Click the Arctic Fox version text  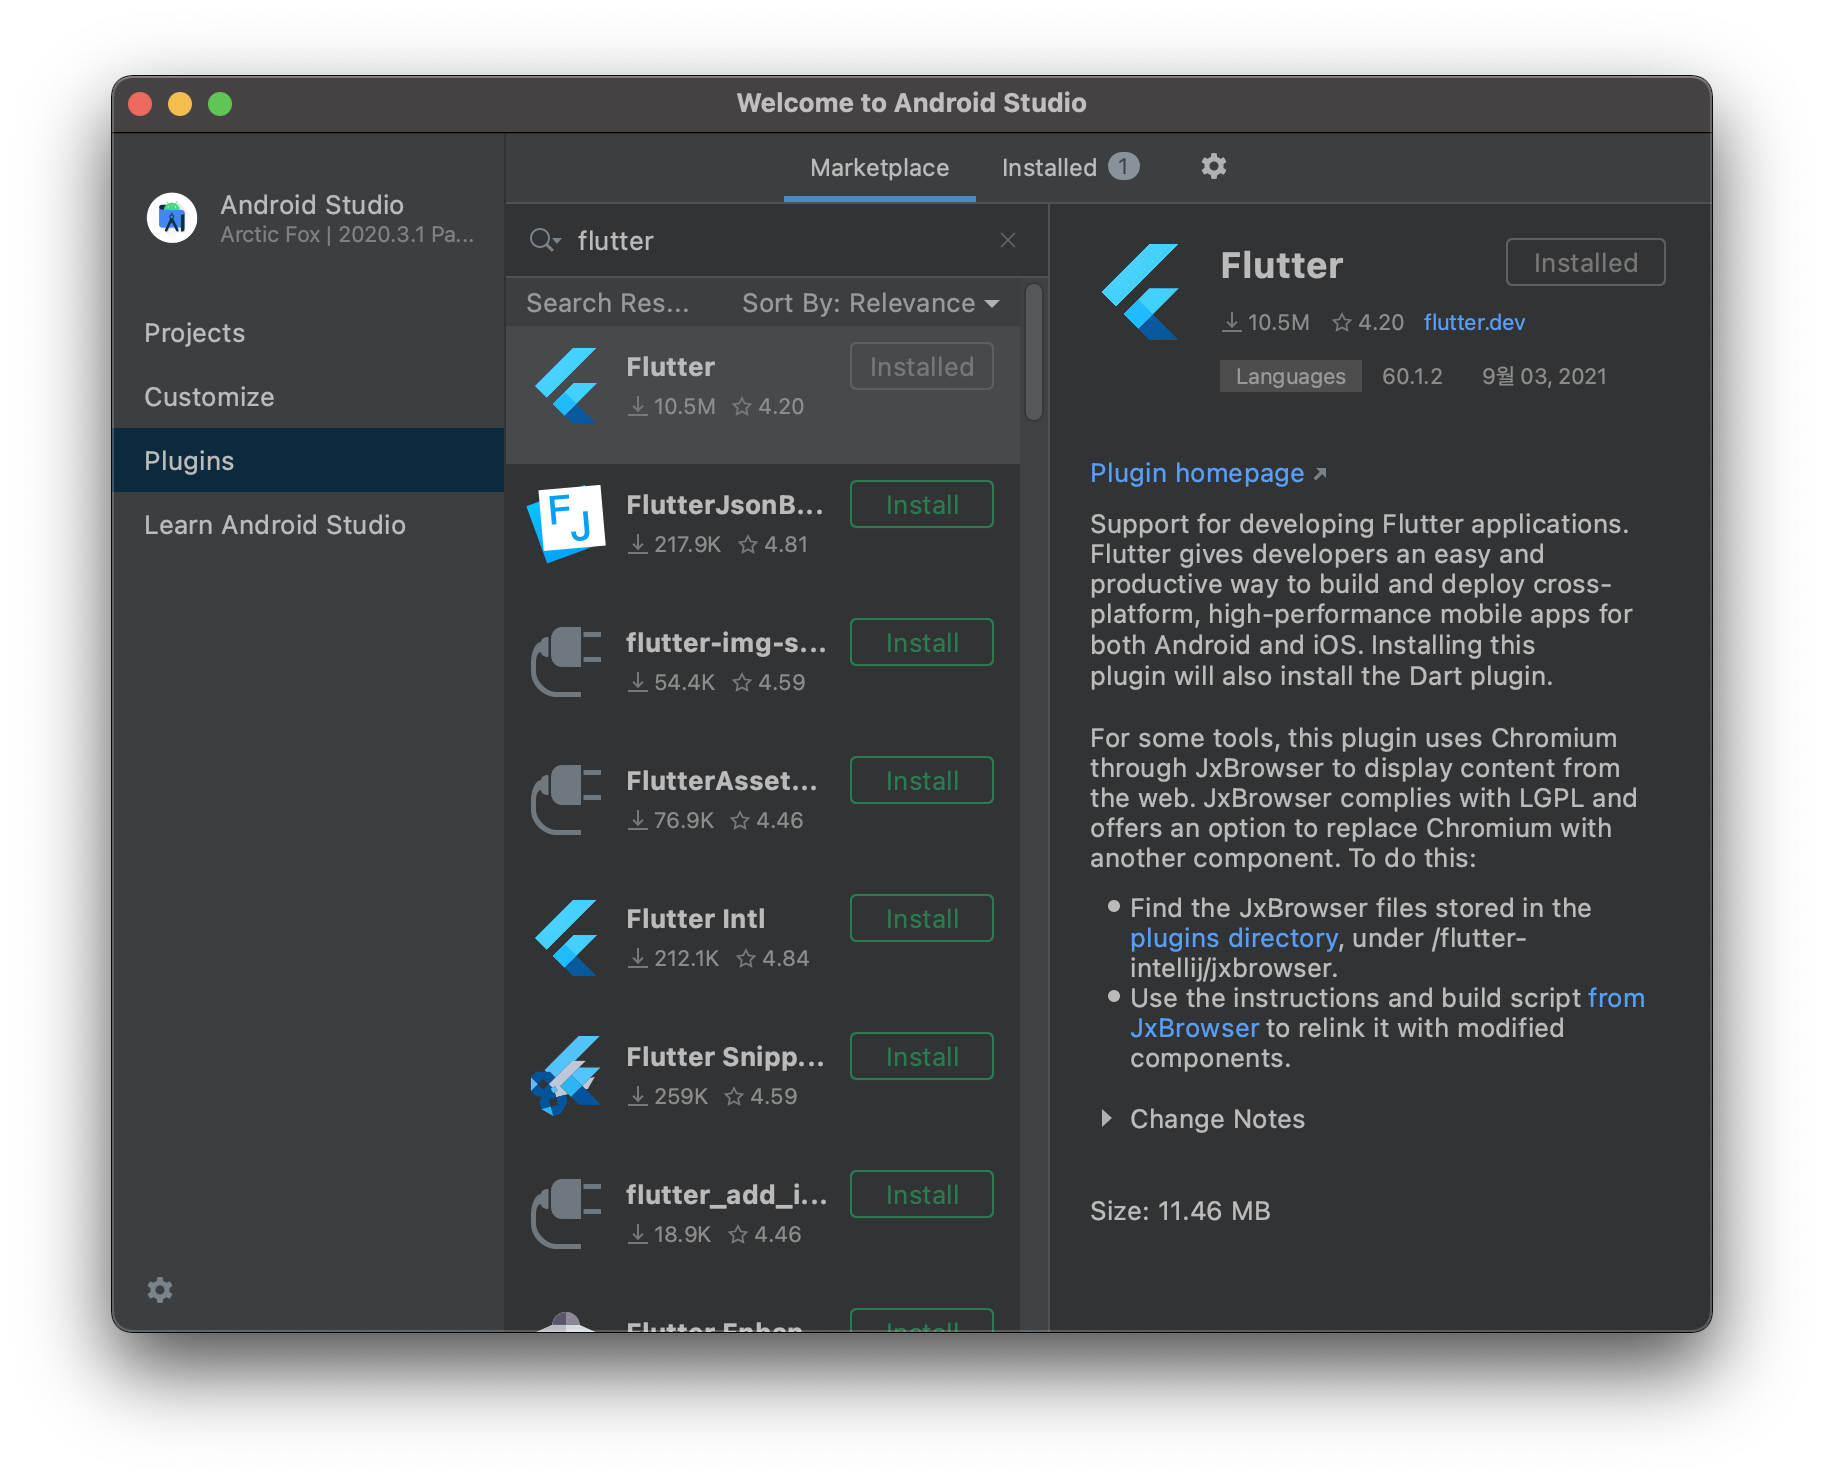point(347,234)
